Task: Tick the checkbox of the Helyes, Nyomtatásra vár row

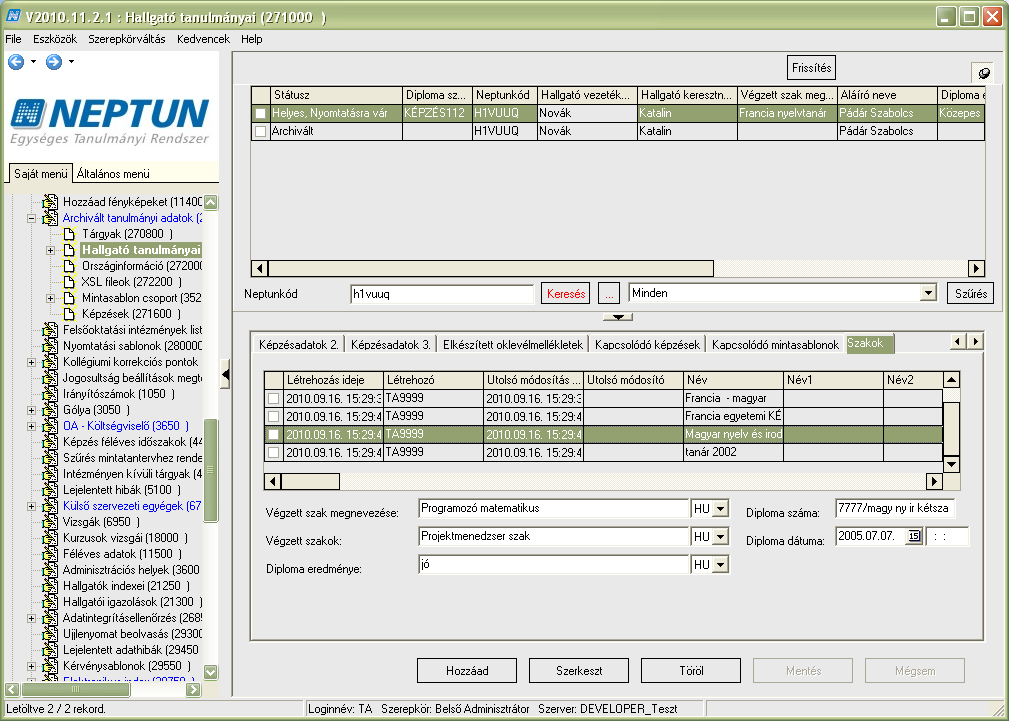Action: pos(260,113)
